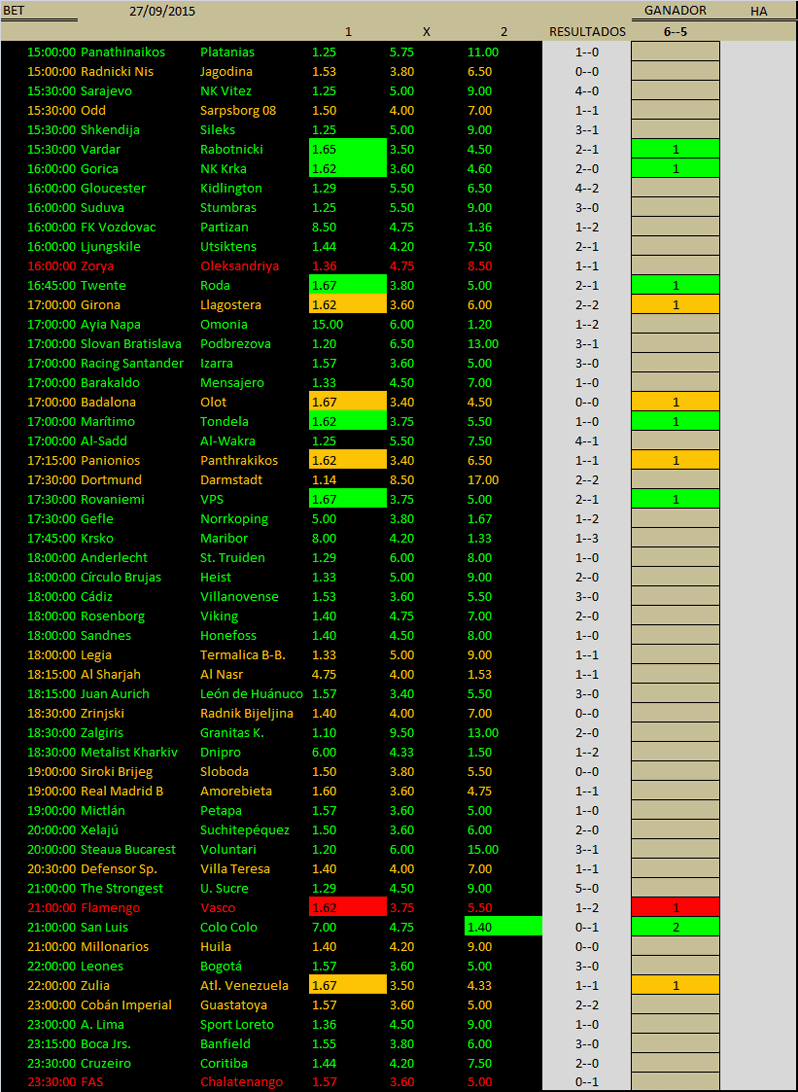Click Cobán Imperial team cell
This screenshot has width=798, height=1092.
click(126, 1005)
